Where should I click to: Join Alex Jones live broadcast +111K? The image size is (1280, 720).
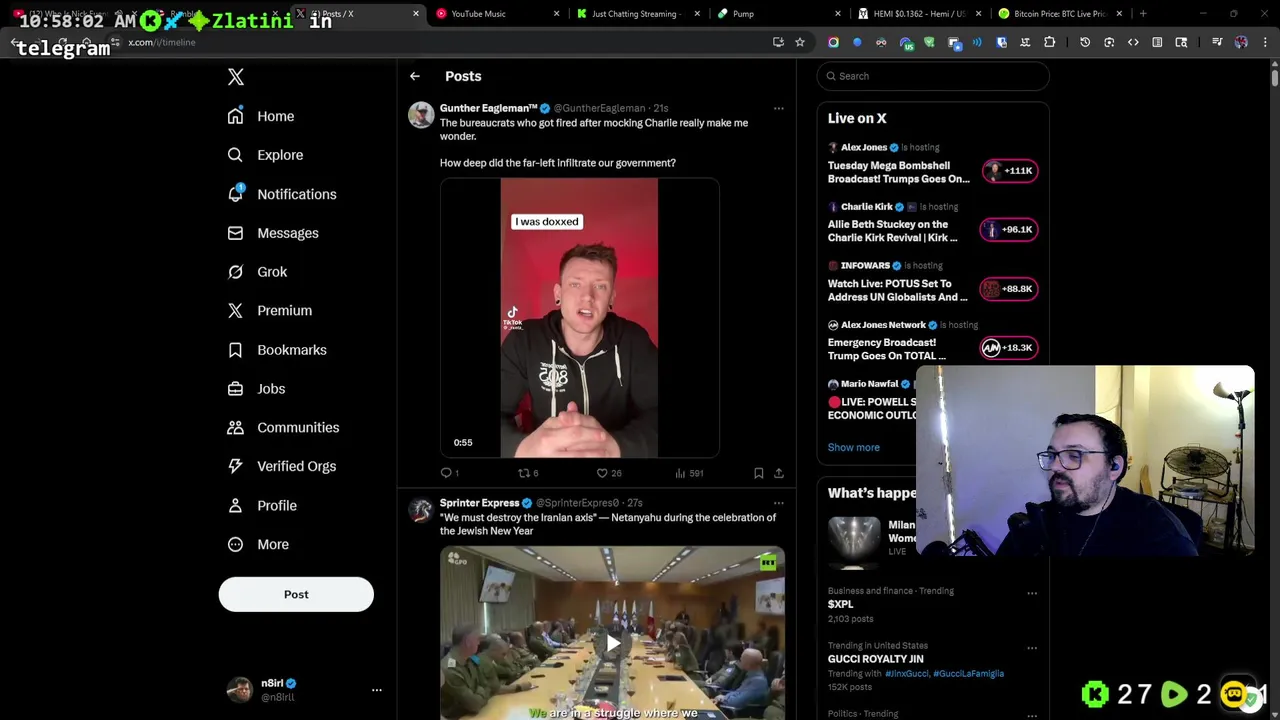tap(1009, 171)
